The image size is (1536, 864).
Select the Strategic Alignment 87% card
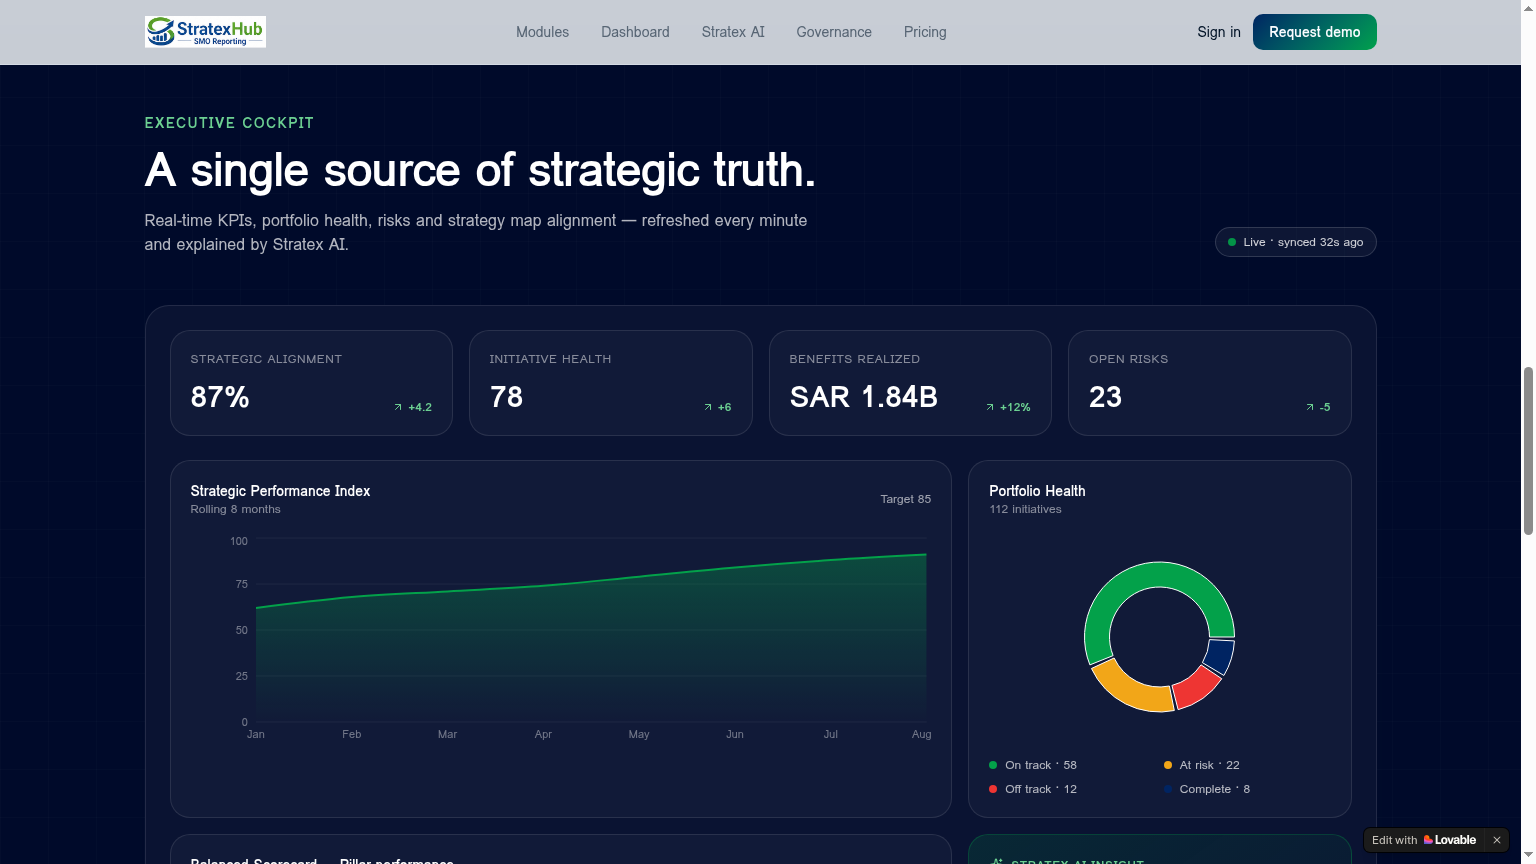311,383
